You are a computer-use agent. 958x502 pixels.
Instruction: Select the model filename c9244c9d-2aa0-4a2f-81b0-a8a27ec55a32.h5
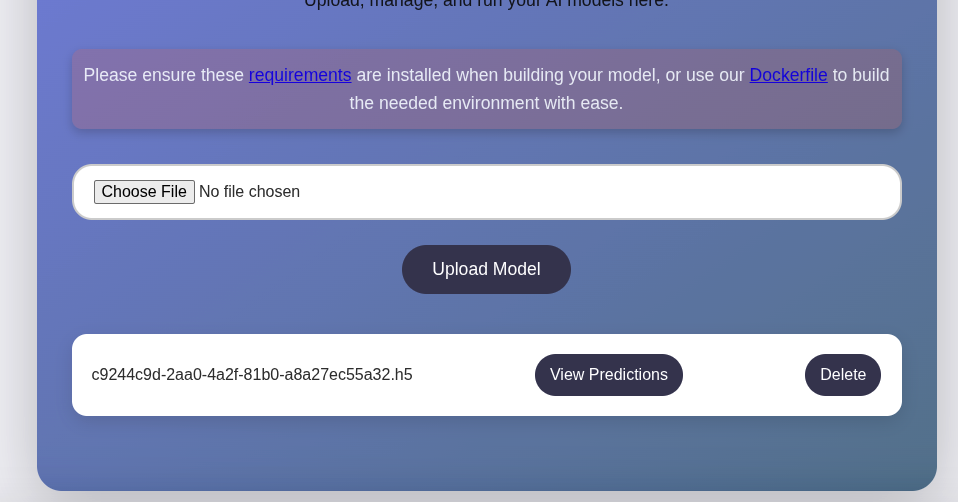coord(252,375)
